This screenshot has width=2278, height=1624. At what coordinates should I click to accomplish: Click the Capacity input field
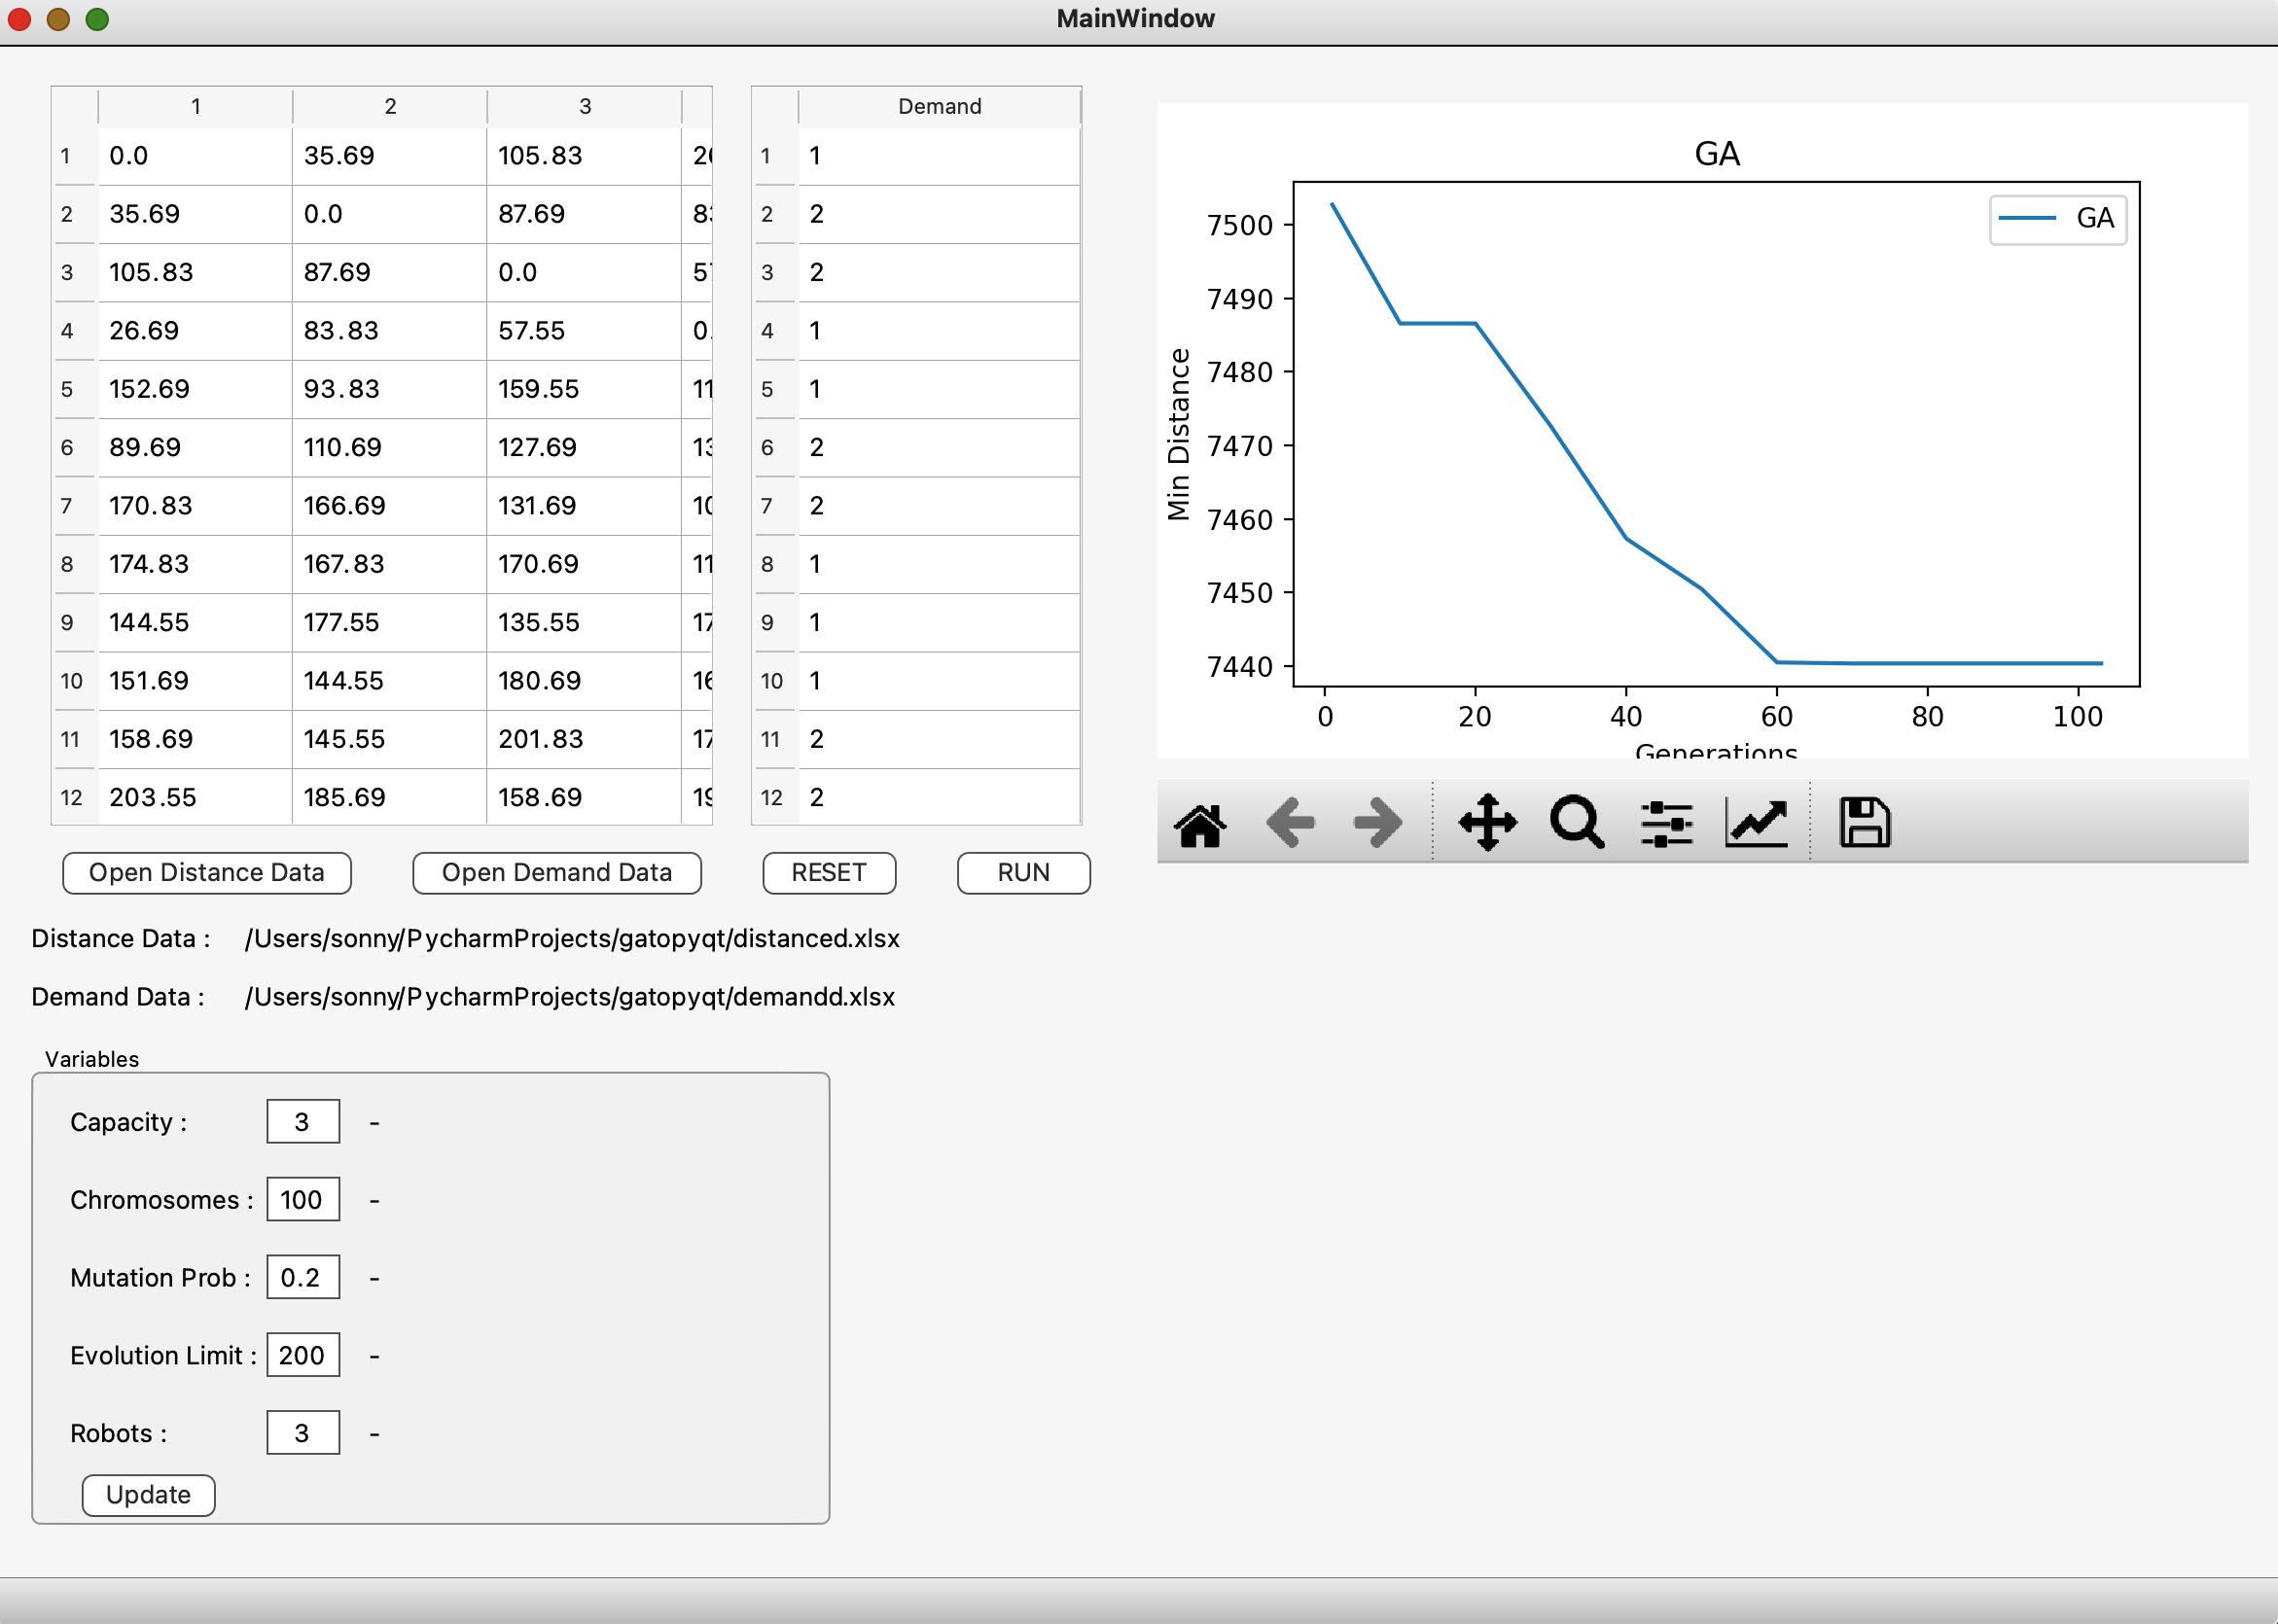[302, 1121]
